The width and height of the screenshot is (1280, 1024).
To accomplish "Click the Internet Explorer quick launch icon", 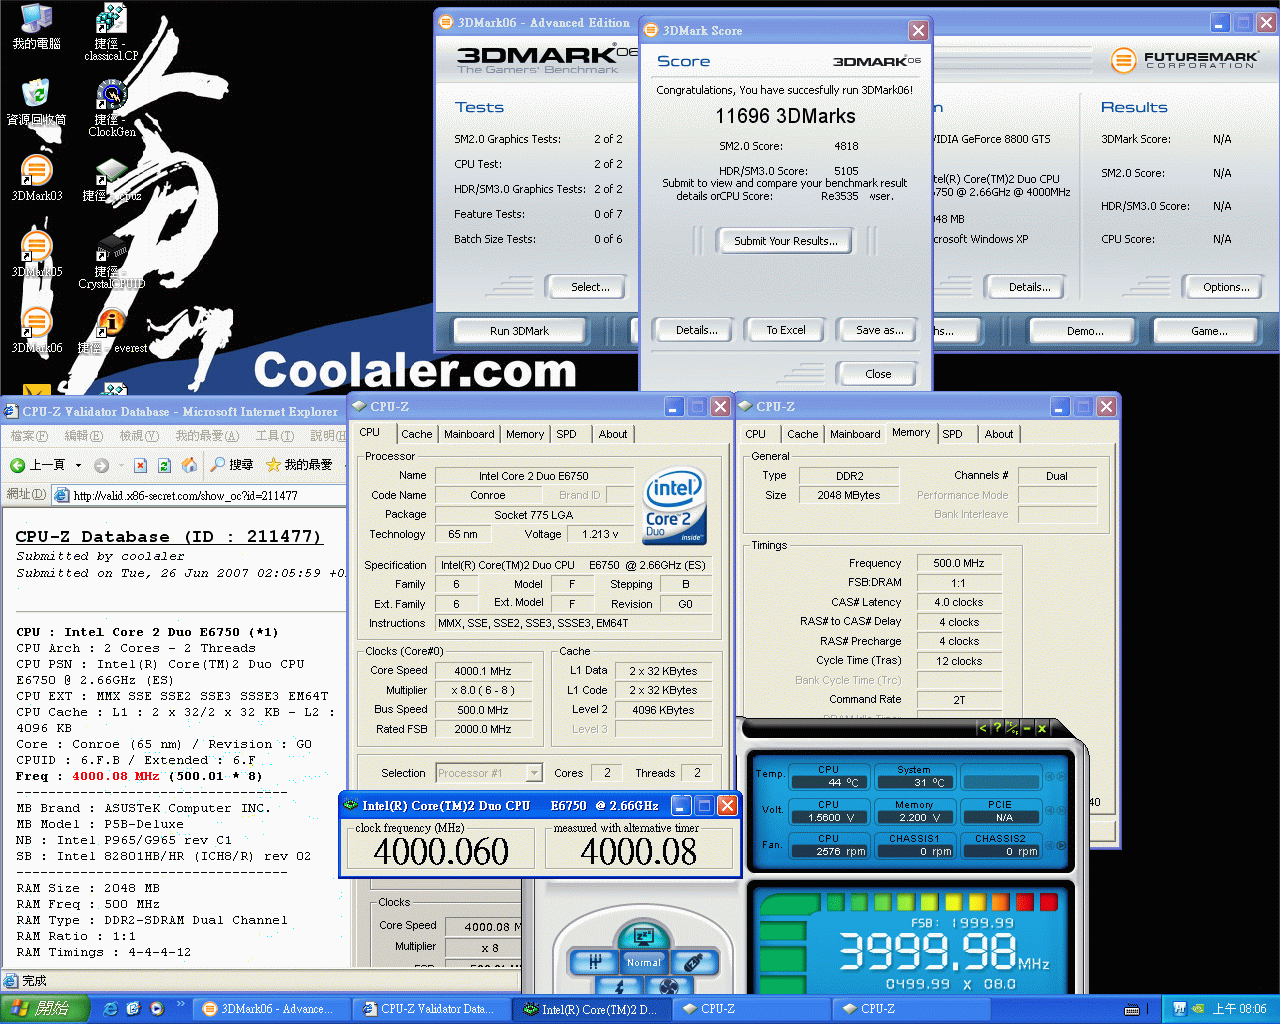I will [110, 1009].
